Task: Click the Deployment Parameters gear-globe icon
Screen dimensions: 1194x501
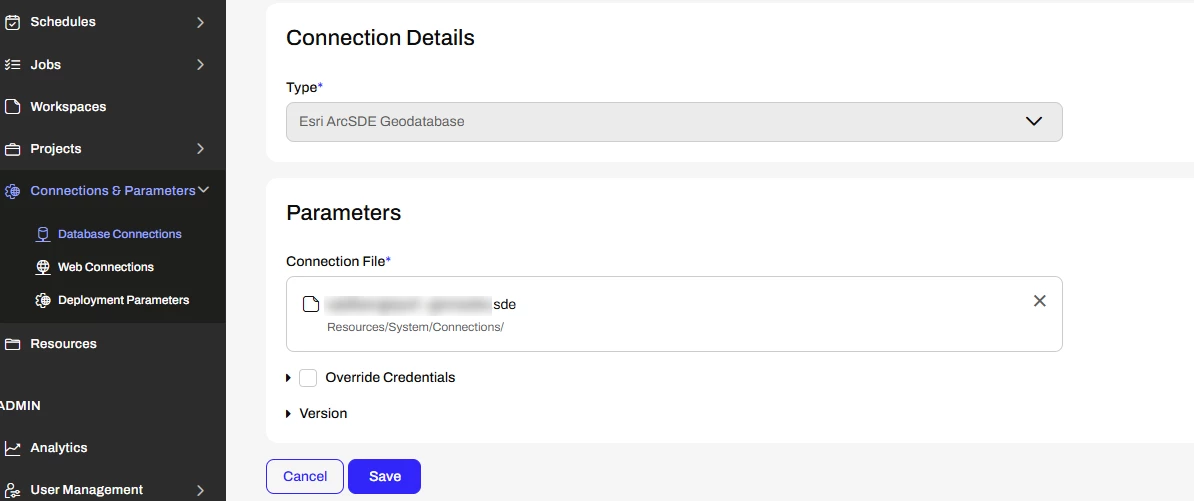Action: (x=42, y=300)
